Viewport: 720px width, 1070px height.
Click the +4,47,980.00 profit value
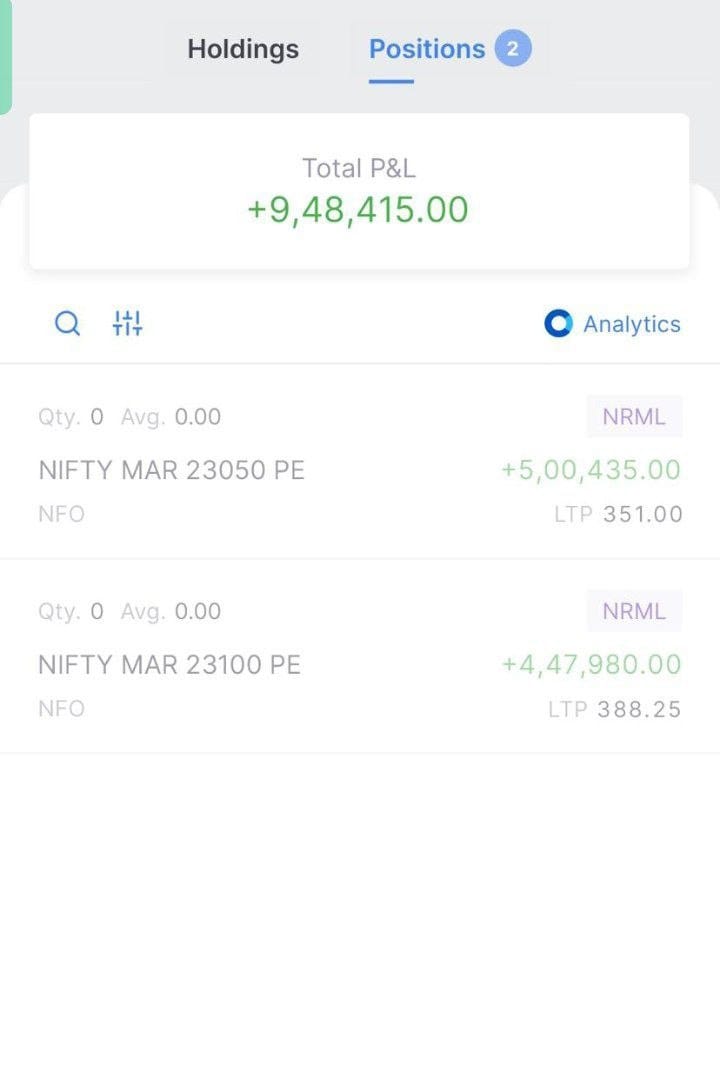[591, 665]
